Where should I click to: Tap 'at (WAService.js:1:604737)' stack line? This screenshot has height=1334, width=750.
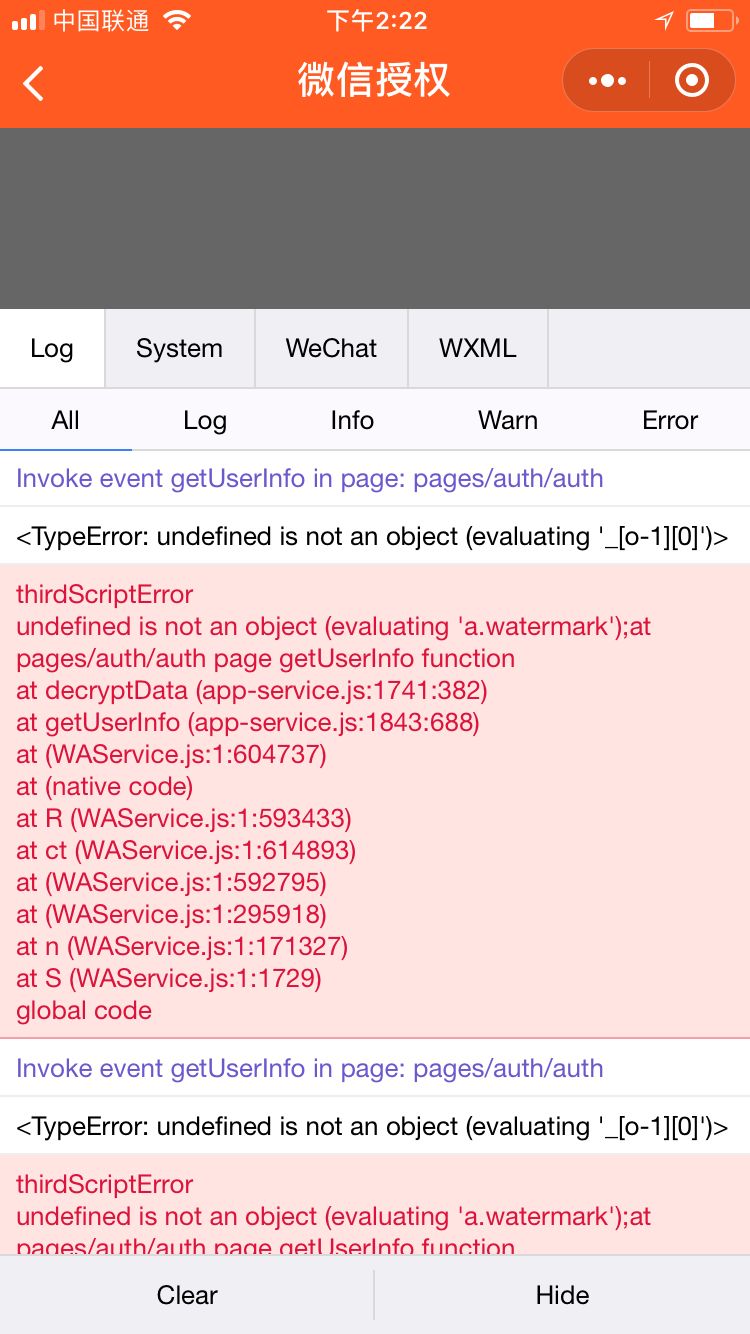(x=171, y=754)
